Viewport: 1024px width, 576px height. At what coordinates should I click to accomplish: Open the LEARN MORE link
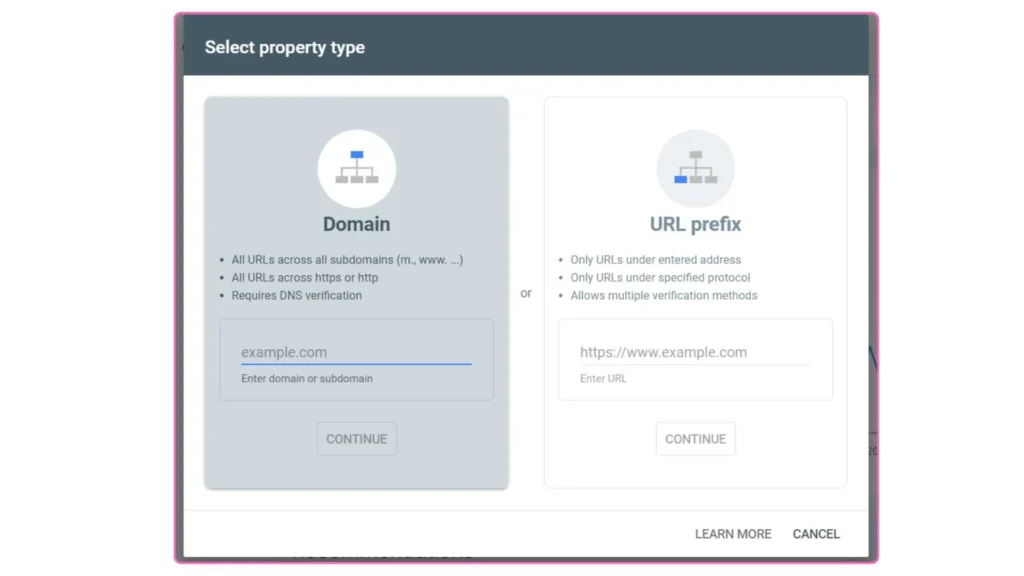732,534
